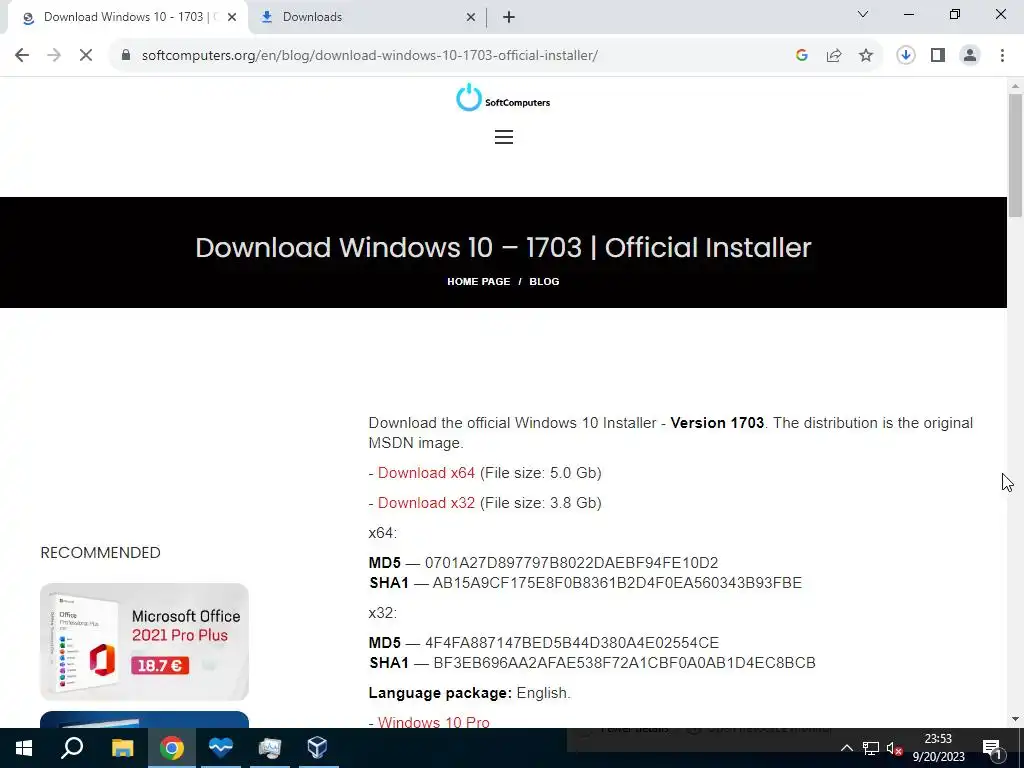Image resolution: width=1024 pixels, height=768 pixels.
Task: Click the network icon in system tray
Action: 871,748
